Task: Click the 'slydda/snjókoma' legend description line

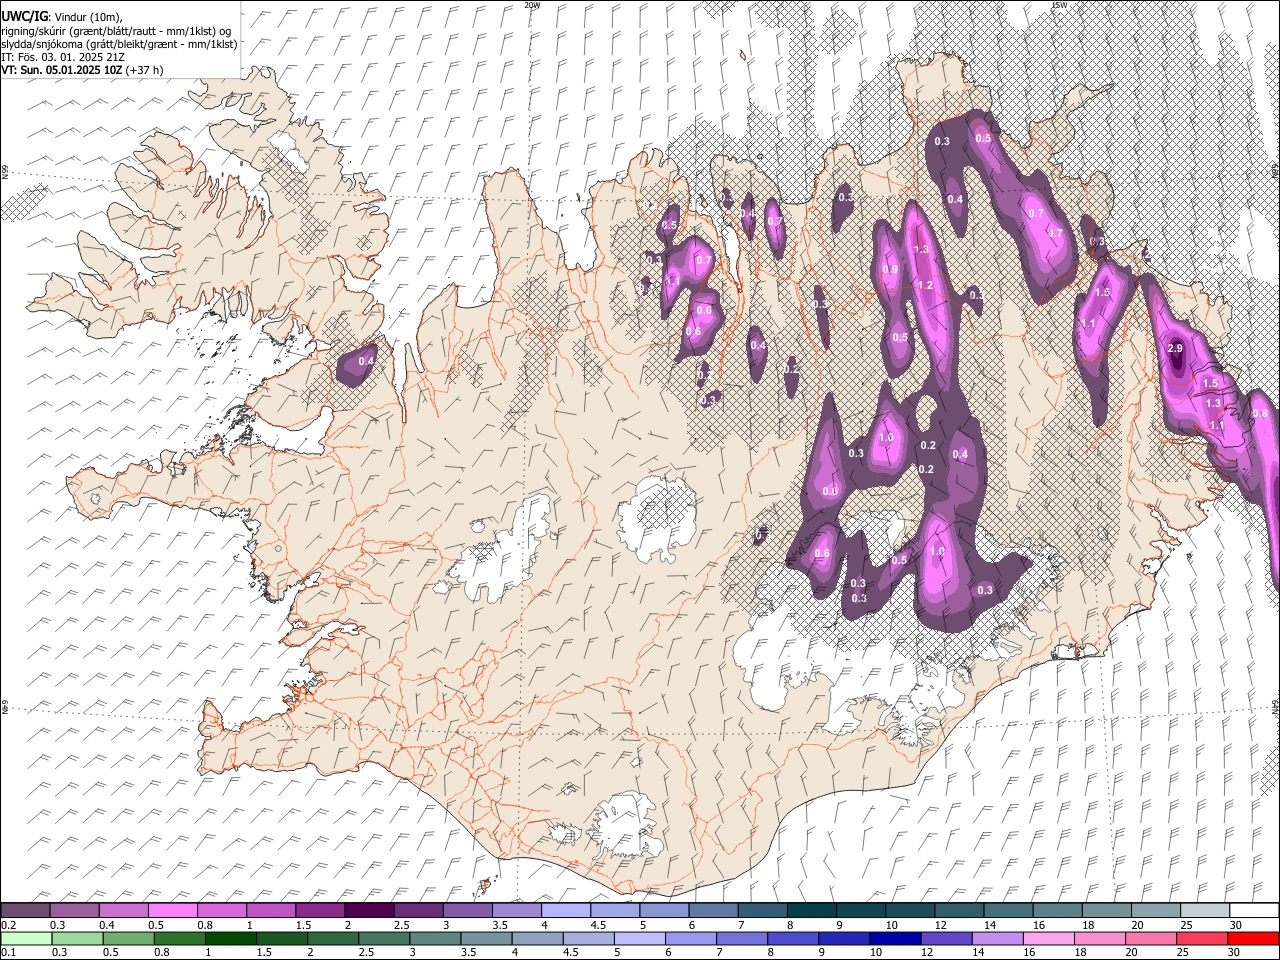Action: tap(119, 44)
